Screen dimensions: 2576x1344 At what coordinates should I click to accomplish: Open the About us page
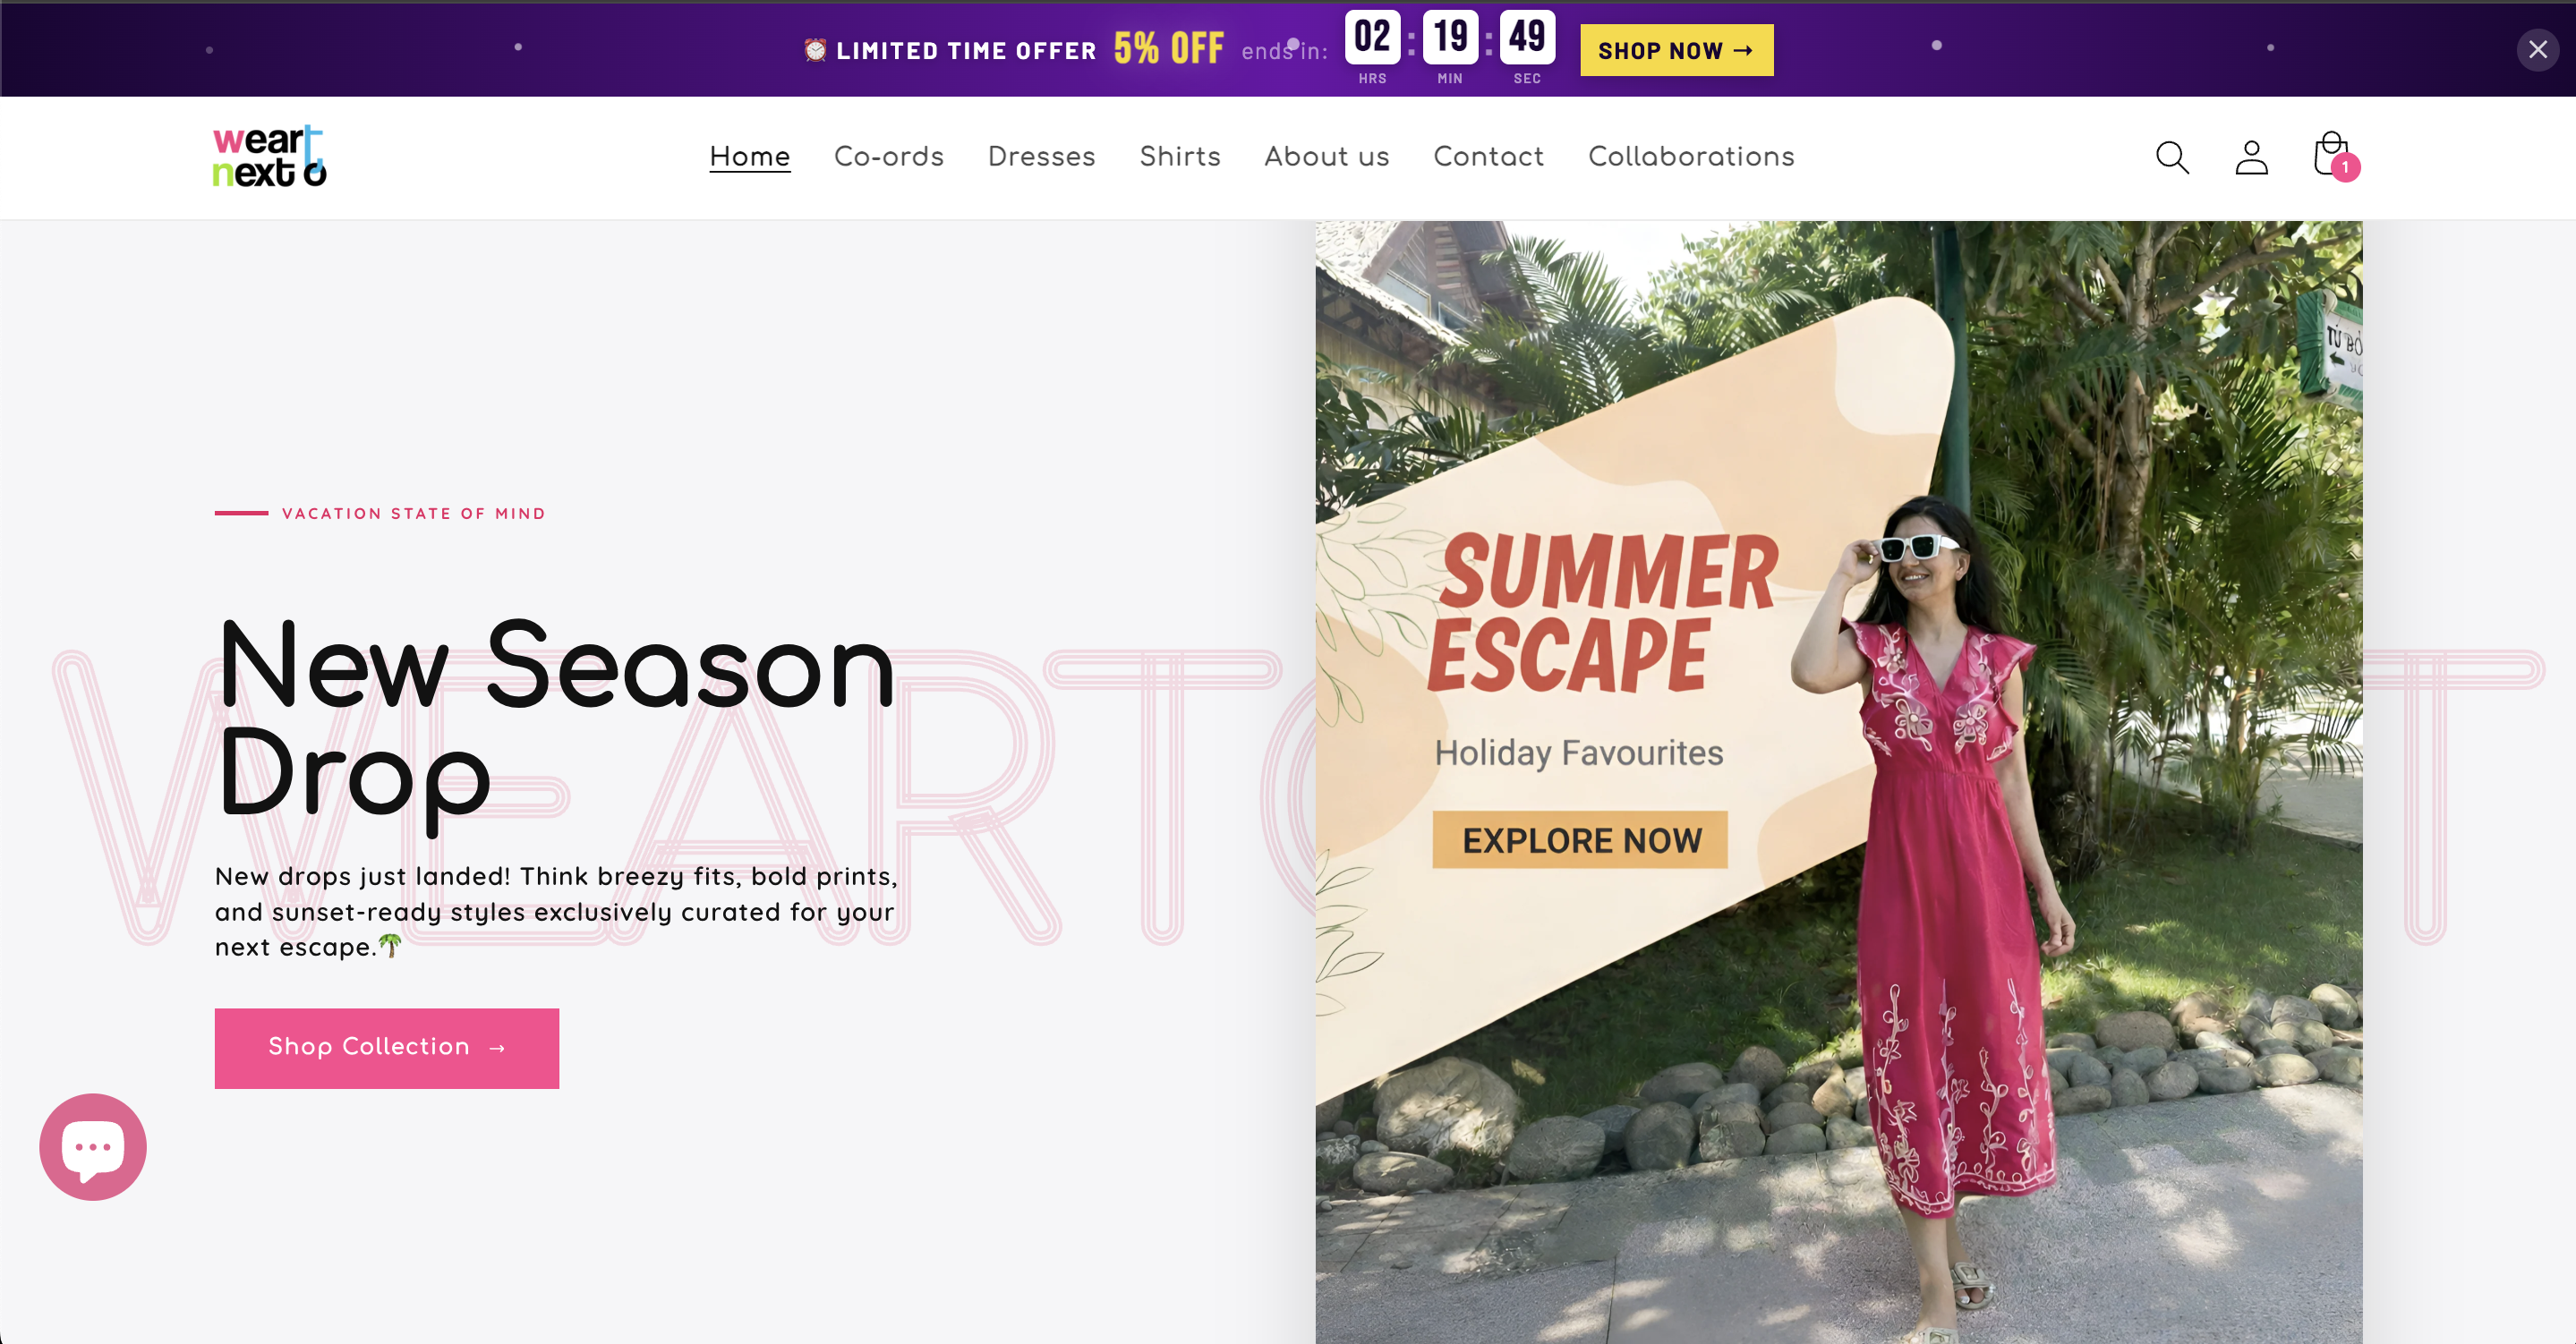pos(1327,157)
